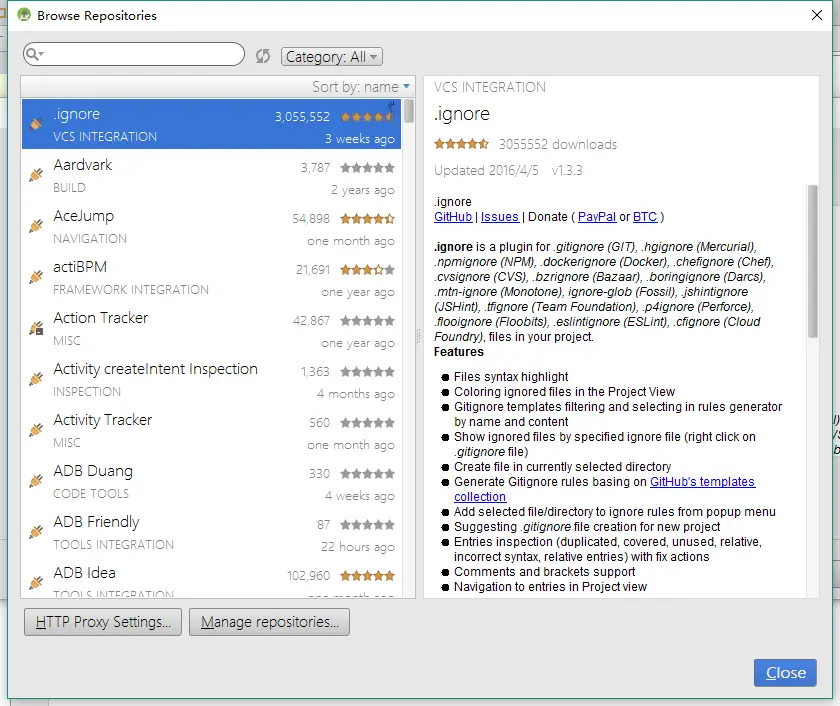Viewport: 840px width, 706px height.
Task: Select the .ignore plugin row
Action: click(211, 124)
